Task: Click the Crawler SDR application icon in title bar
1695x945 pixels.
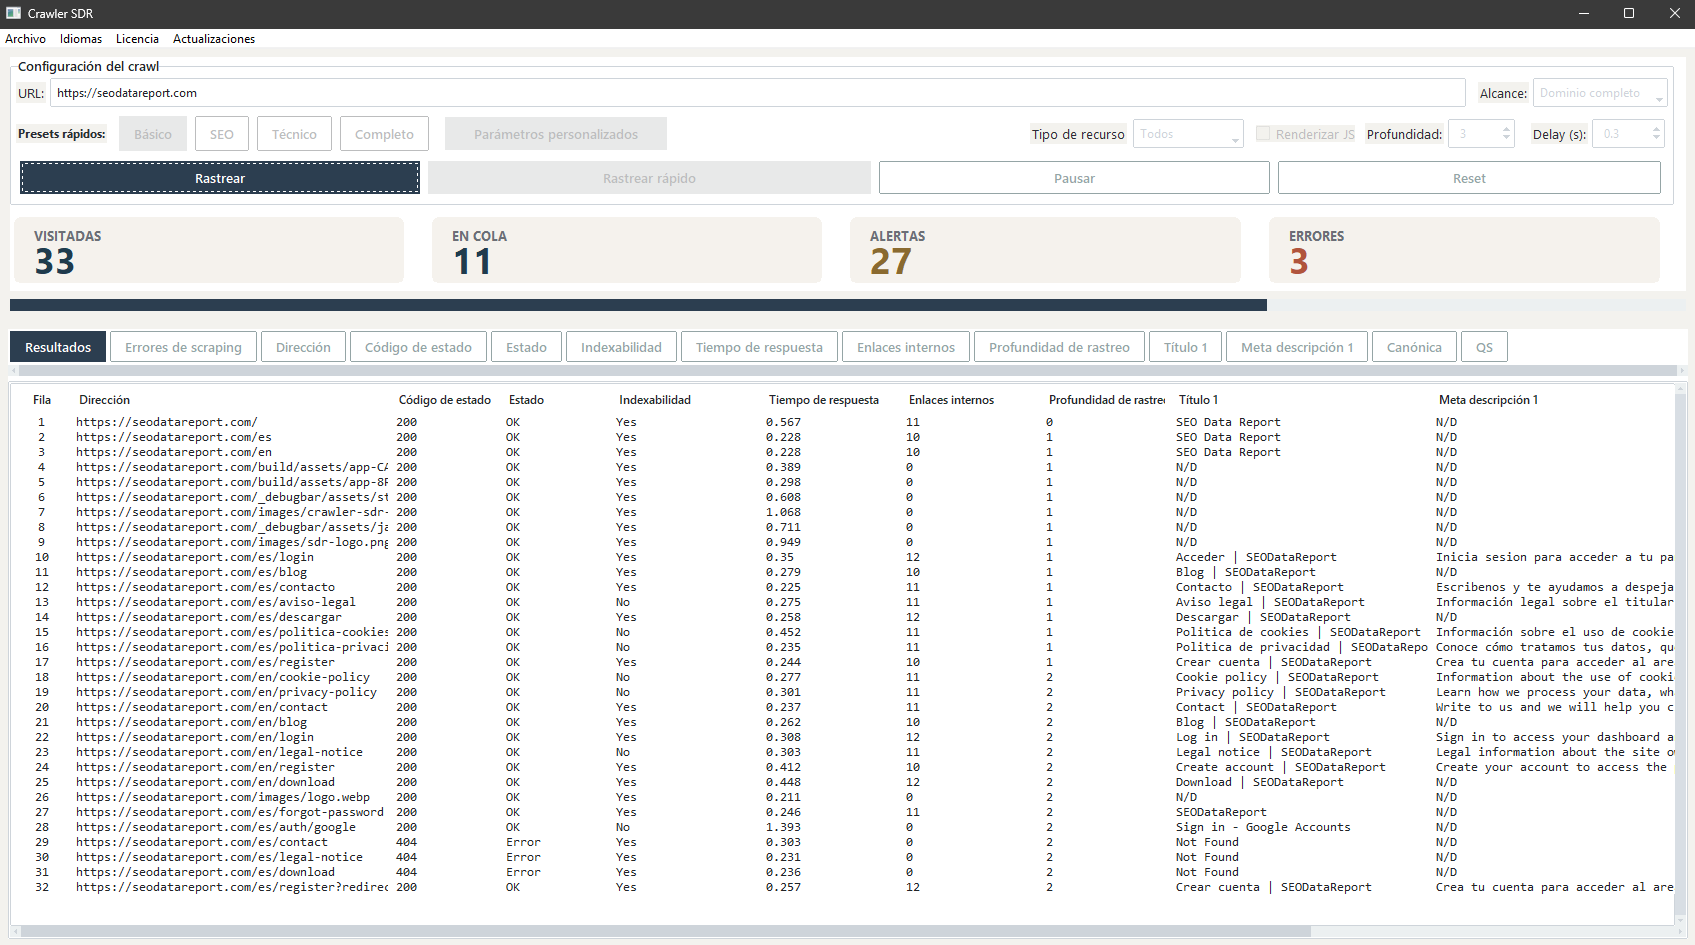Action: (14, 13)
